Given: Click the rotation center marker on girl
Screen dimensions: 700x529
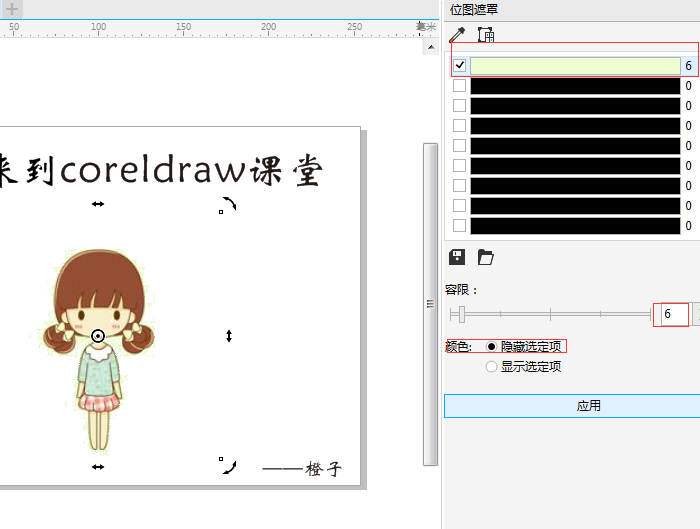Looking at the screenshot, I should (x=98, y=336).
